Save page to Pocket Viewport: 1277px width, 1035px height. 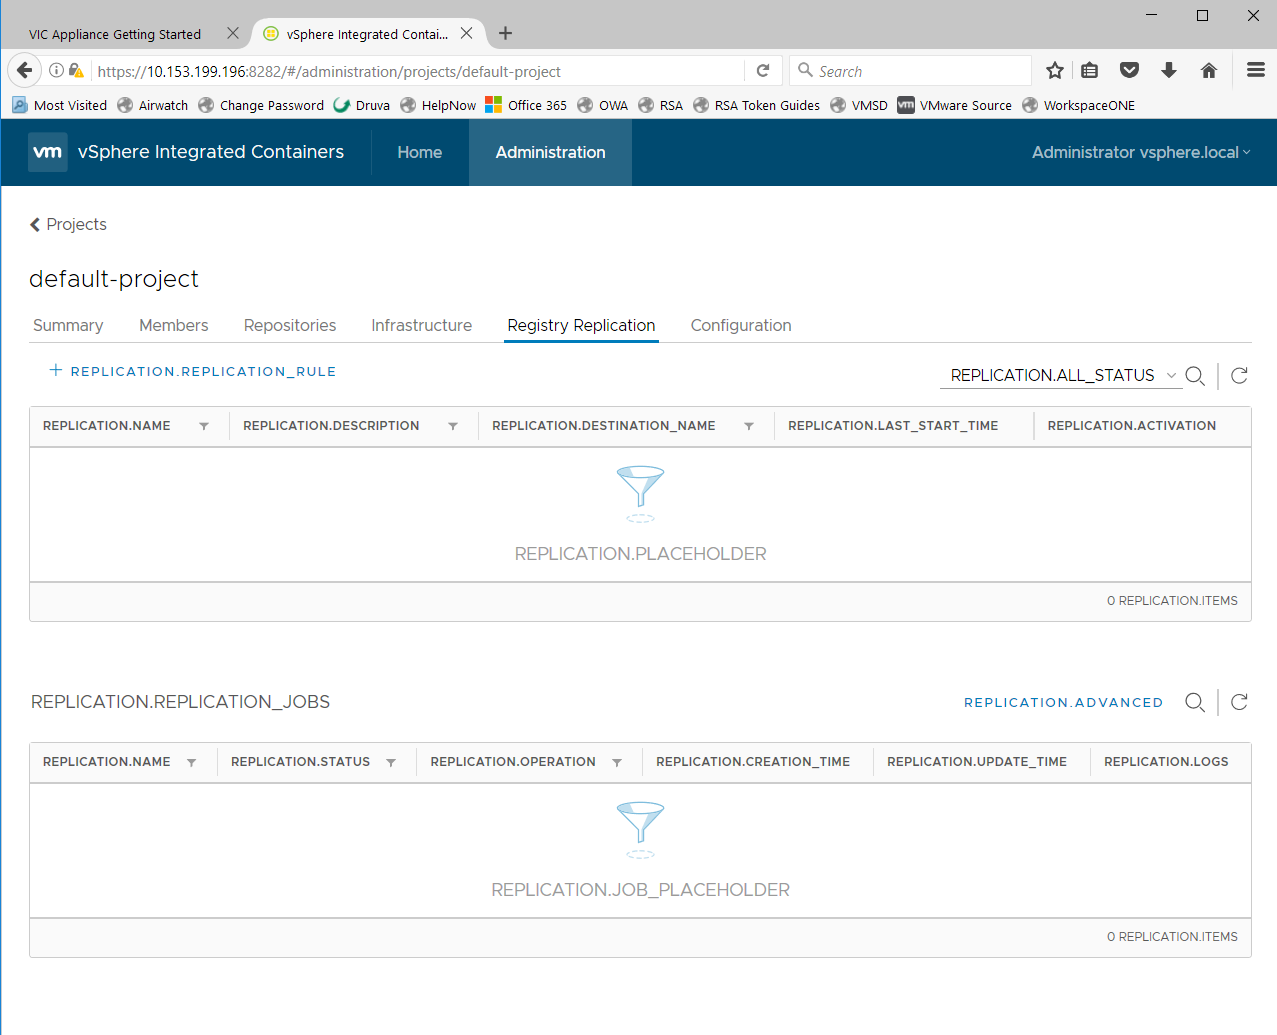pos(1130,70)
